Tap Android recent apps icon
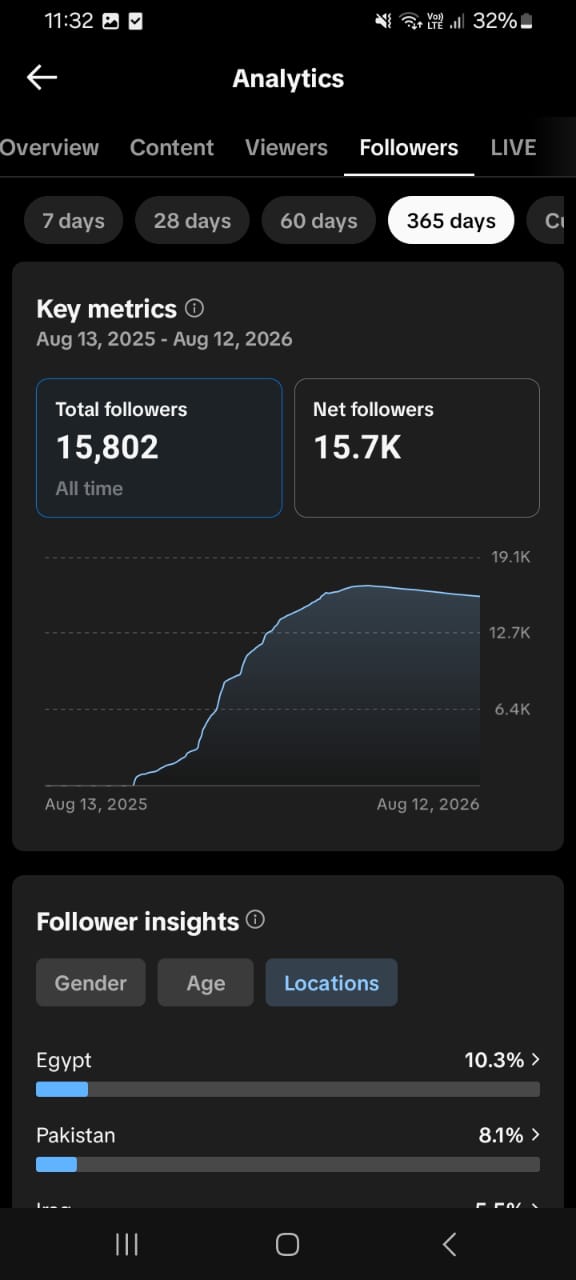The image size is (576, 1280). pyautogui.click(x=127, y=1244)
